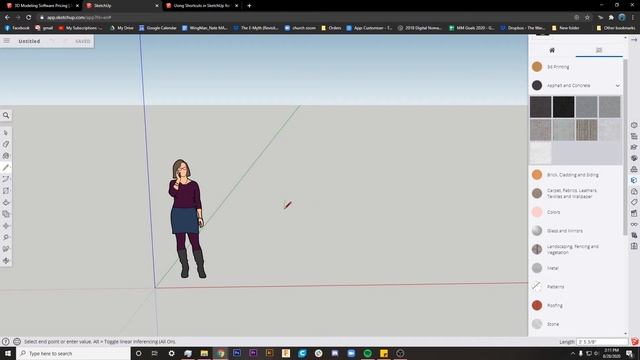The width and height of the screenshot is (640, 360).
Task: Select the striped brown concrete material swatch
Action: (587, 130)
